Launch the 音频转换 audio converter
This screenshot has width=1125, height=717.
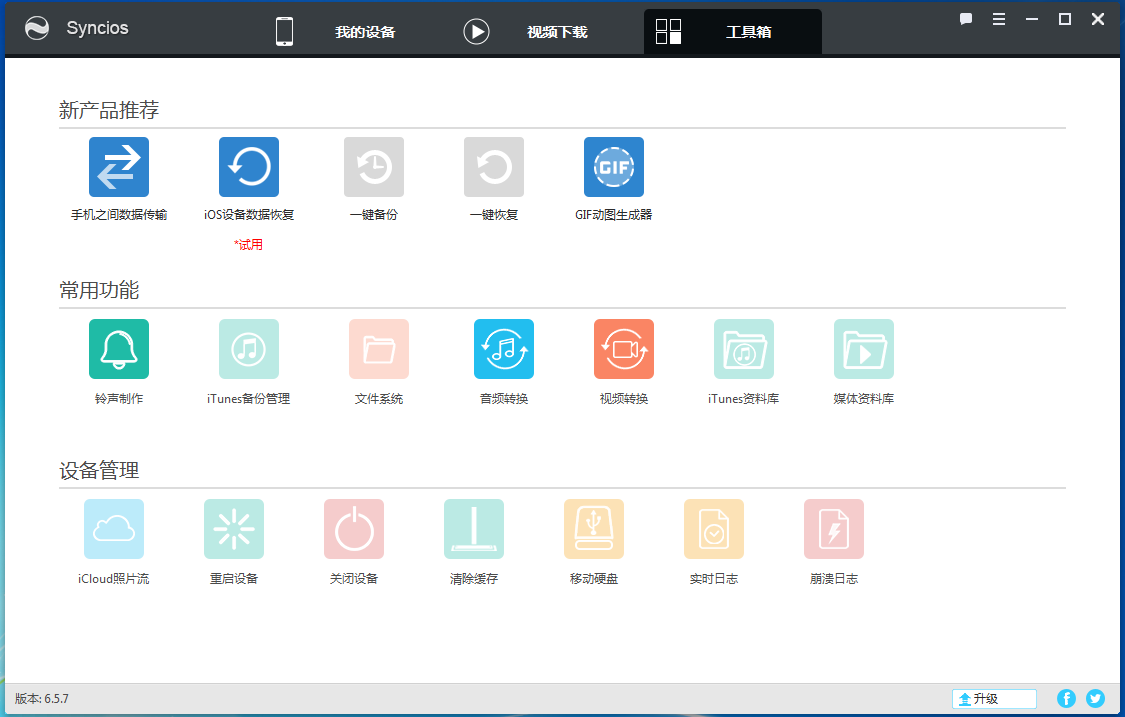click(x=504, y=349)
